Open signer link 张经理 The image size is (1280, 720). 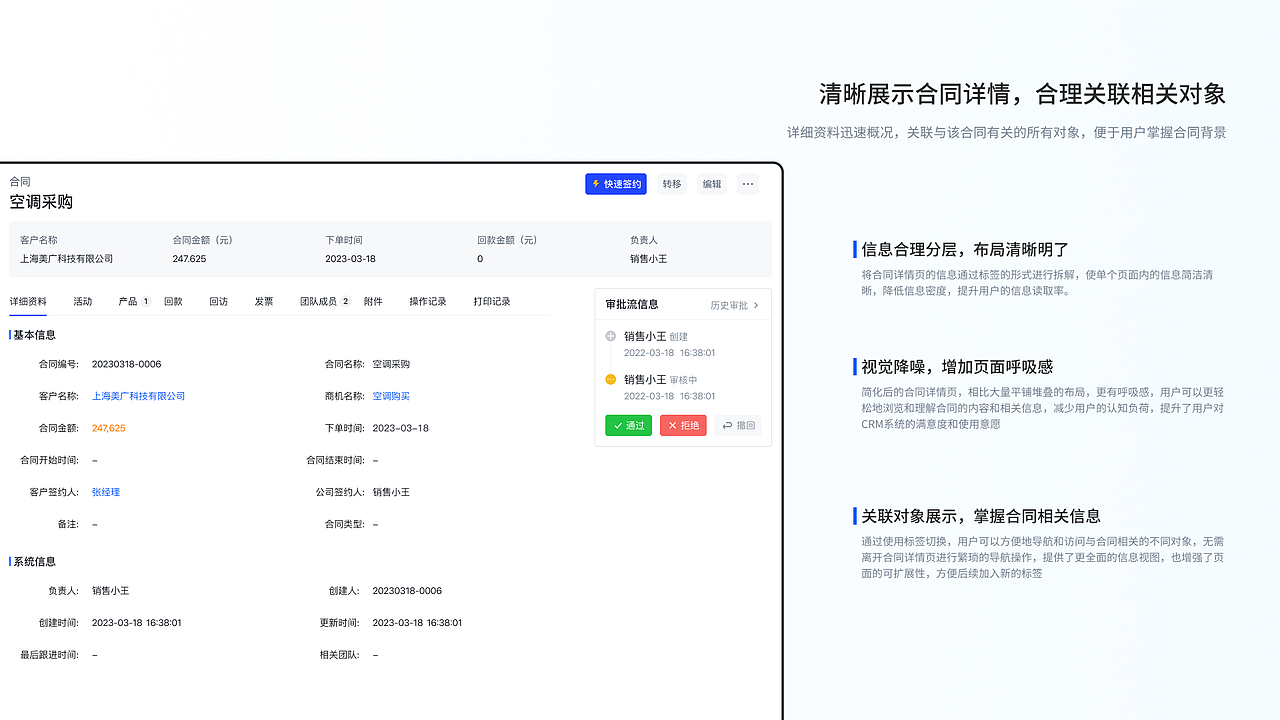tap(105, 492)
